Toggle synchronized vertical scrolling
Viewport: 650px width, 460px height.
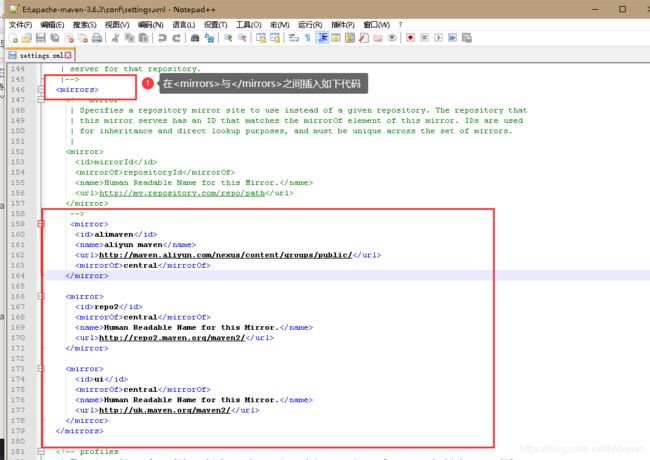[261, 38]
